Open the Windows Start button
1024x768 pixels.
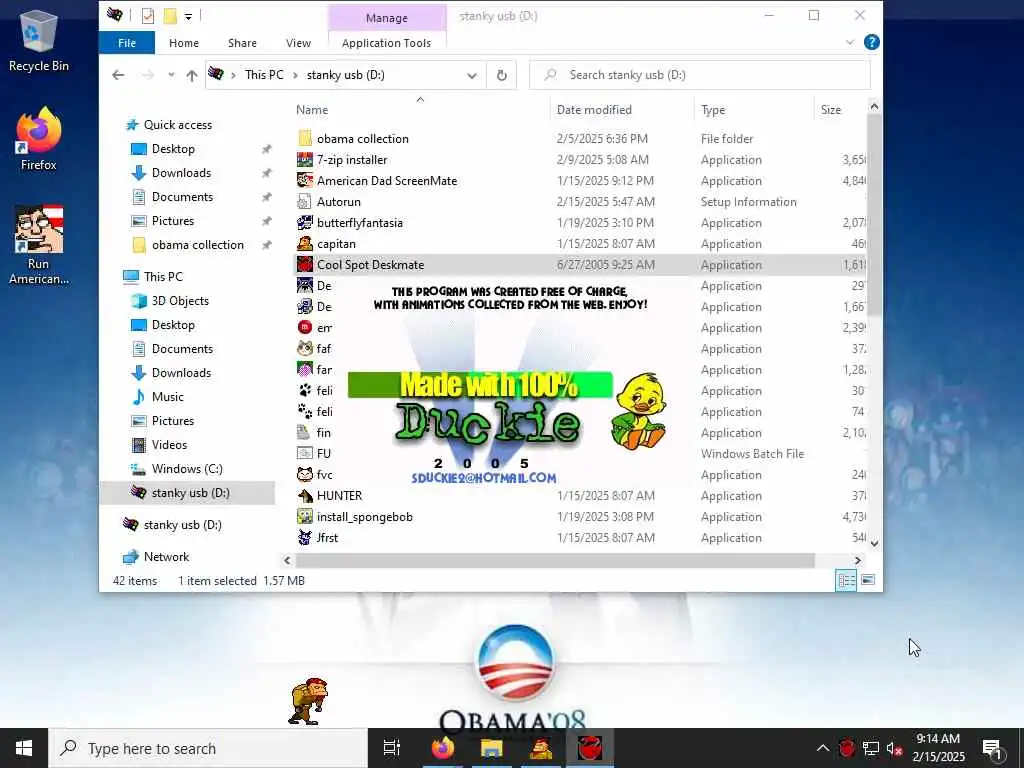[x=24, y=748]
